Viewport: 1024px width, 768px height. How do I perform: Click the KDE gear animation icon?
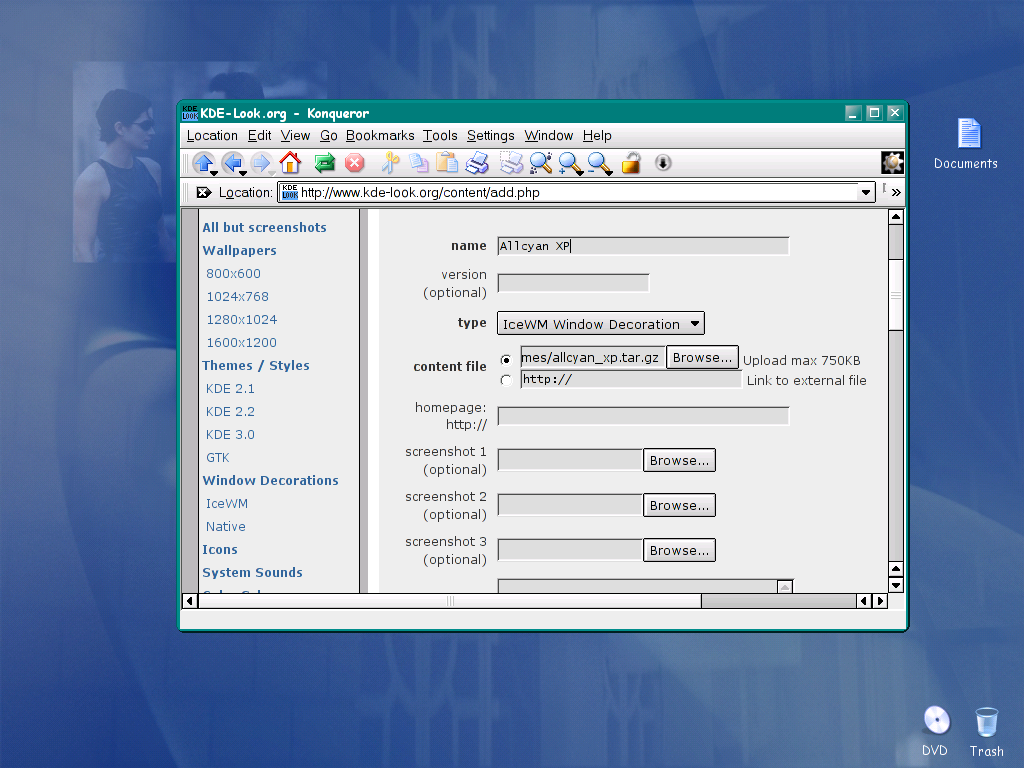[892, 163]
